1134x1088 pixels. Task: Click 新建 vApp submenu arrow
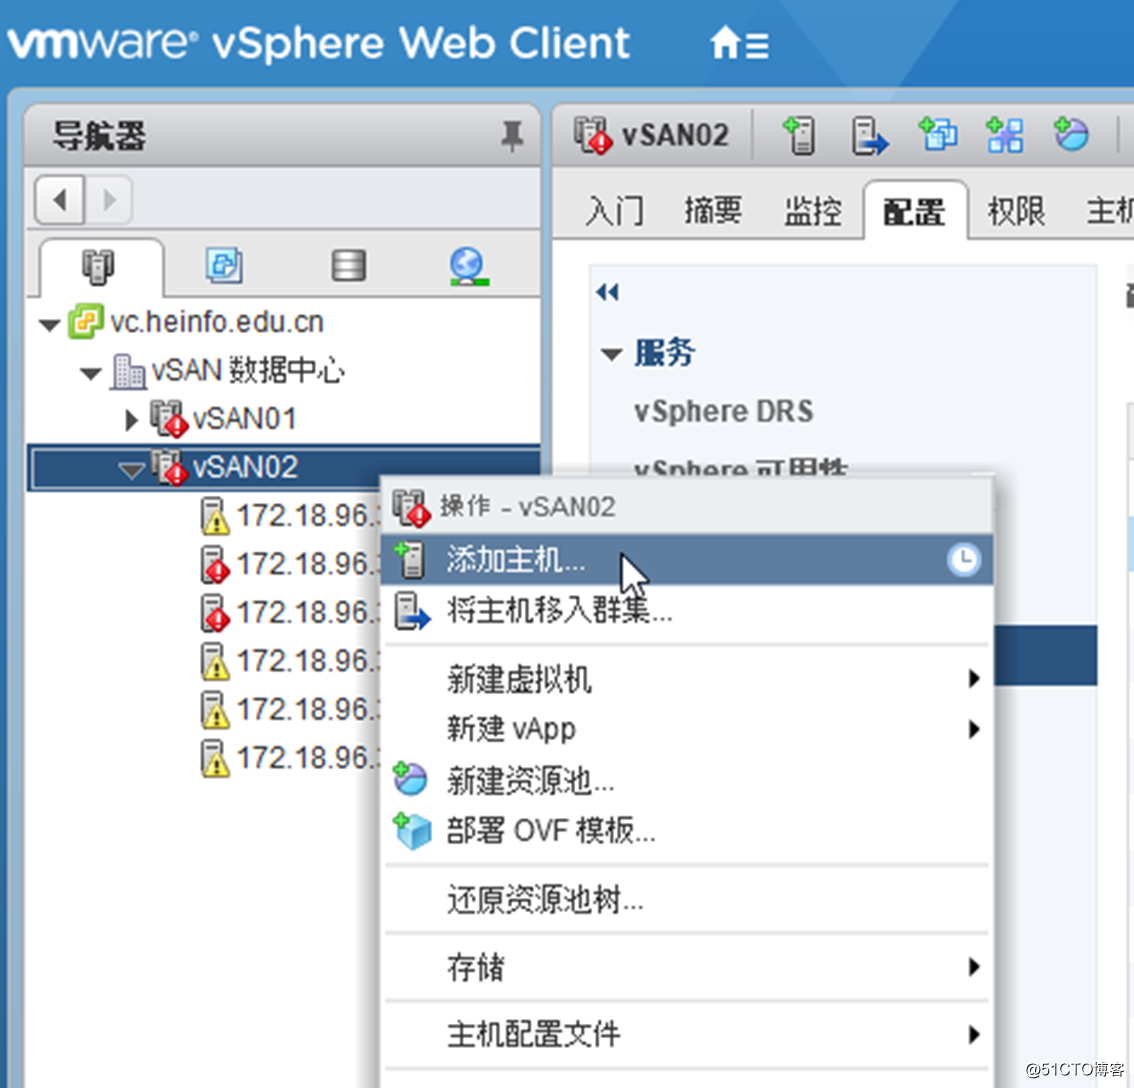click(974, 729)
